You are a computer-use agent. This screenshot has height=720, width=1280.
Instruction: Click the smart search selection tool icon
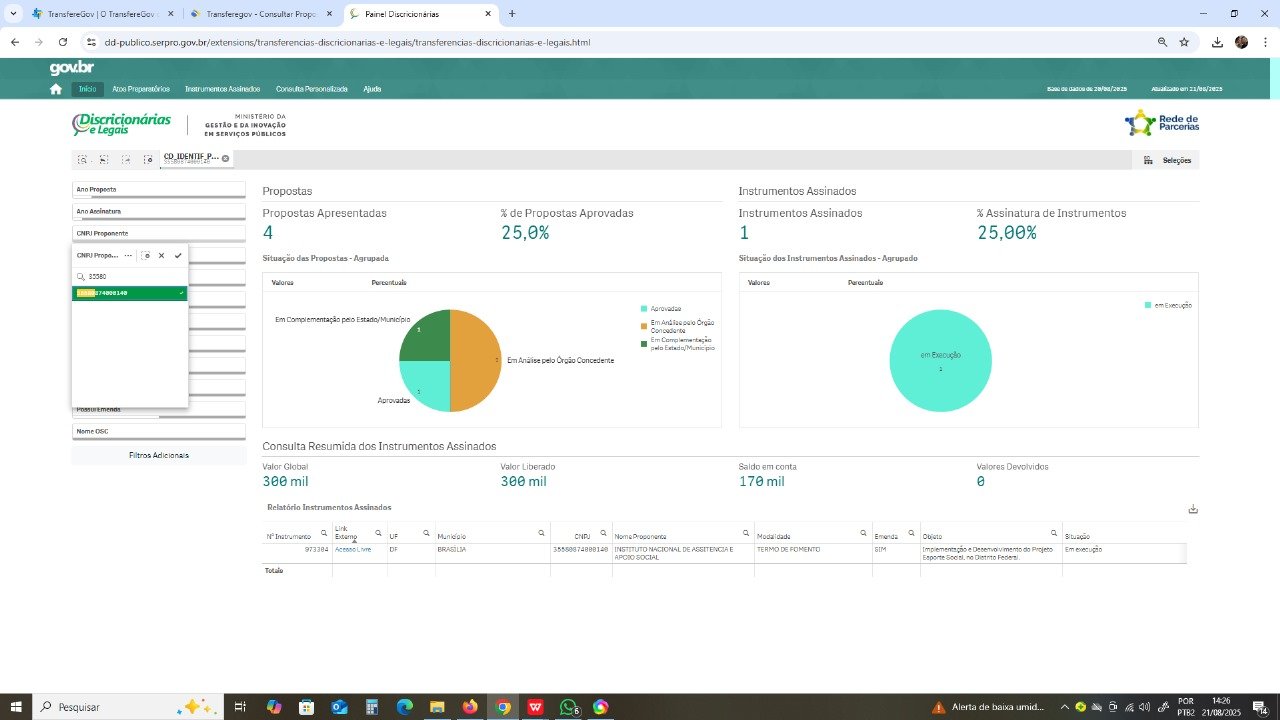pyautogui.click(x=82, y=160)
